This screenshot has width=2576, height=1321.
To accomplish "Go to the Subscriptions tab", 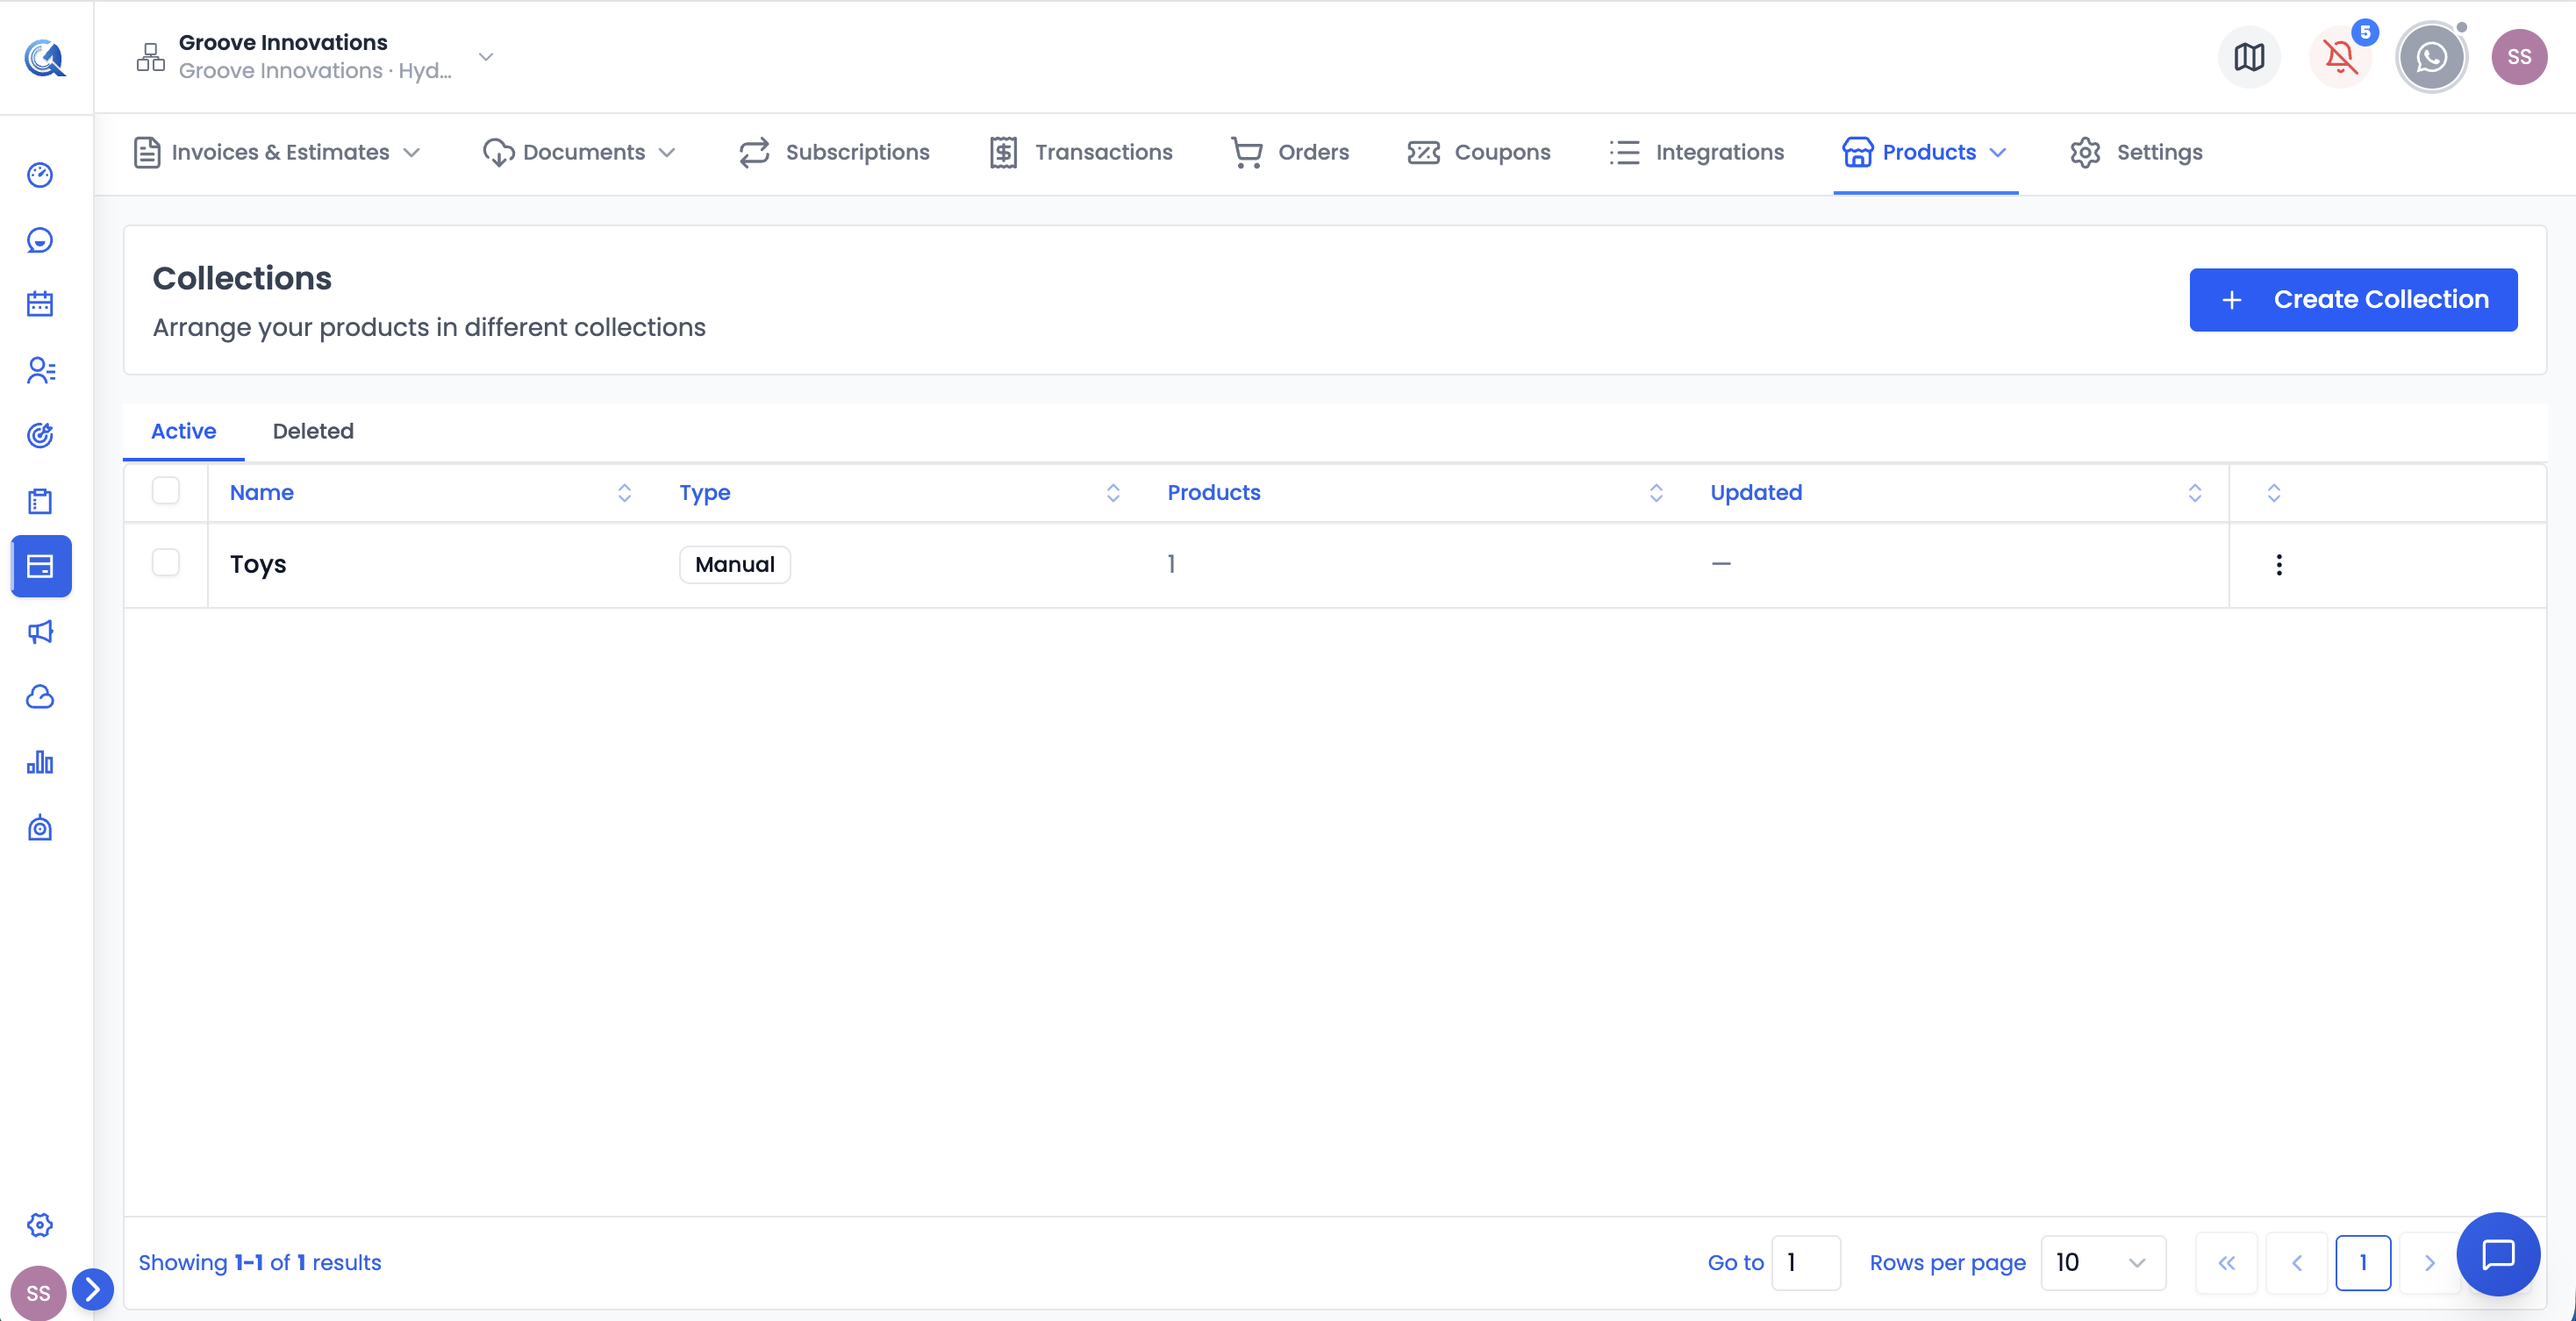I will pos(834,152).
